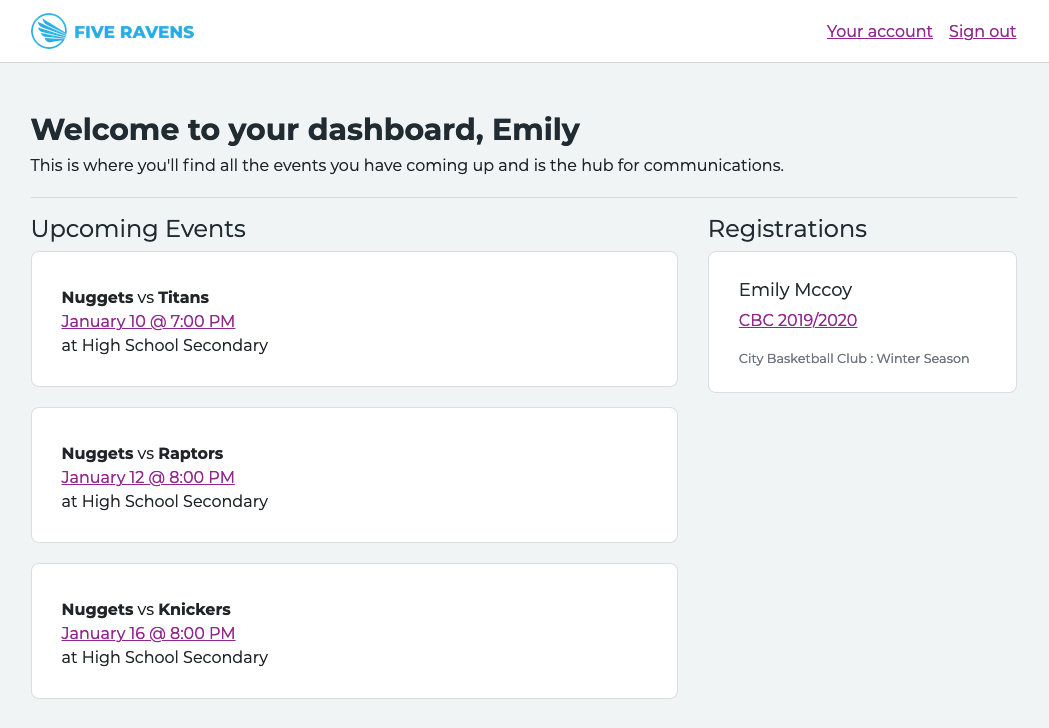Click the venue text in the Titans event card
The height and width of the screenshot is (728, 1049).
tap(165, 345)
